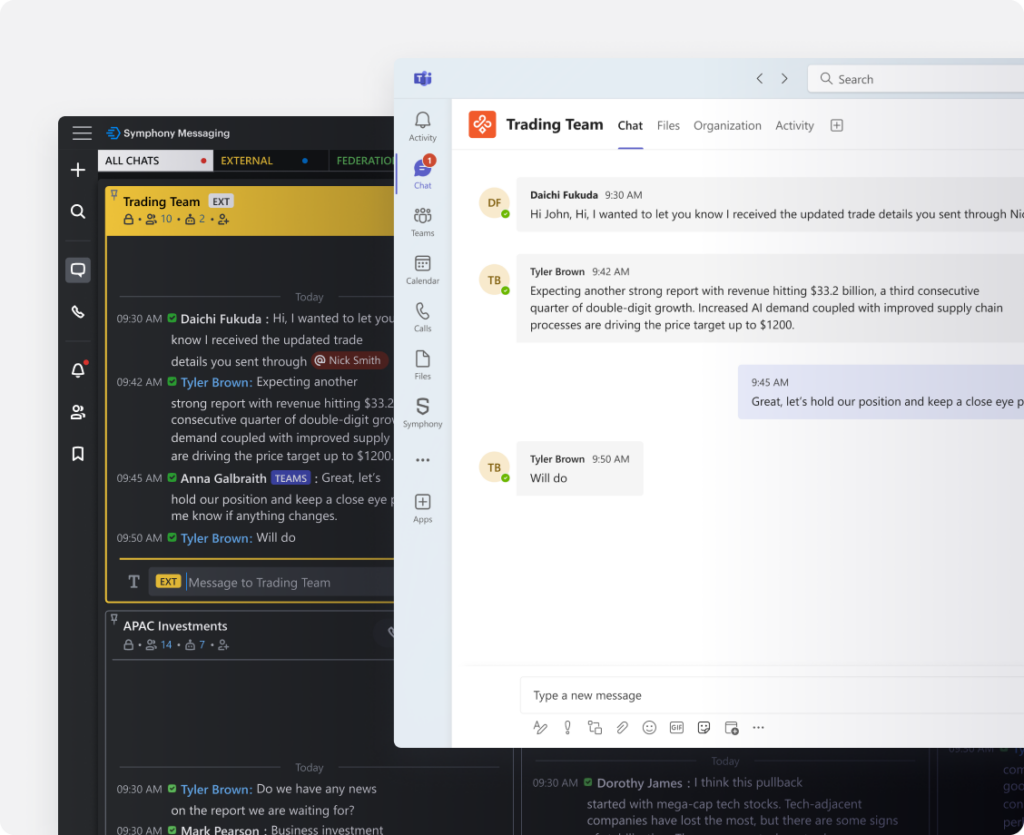Viewport: 1024px width, 835px height.
Task: Open Symphony notifications bell
Action: 78,370
